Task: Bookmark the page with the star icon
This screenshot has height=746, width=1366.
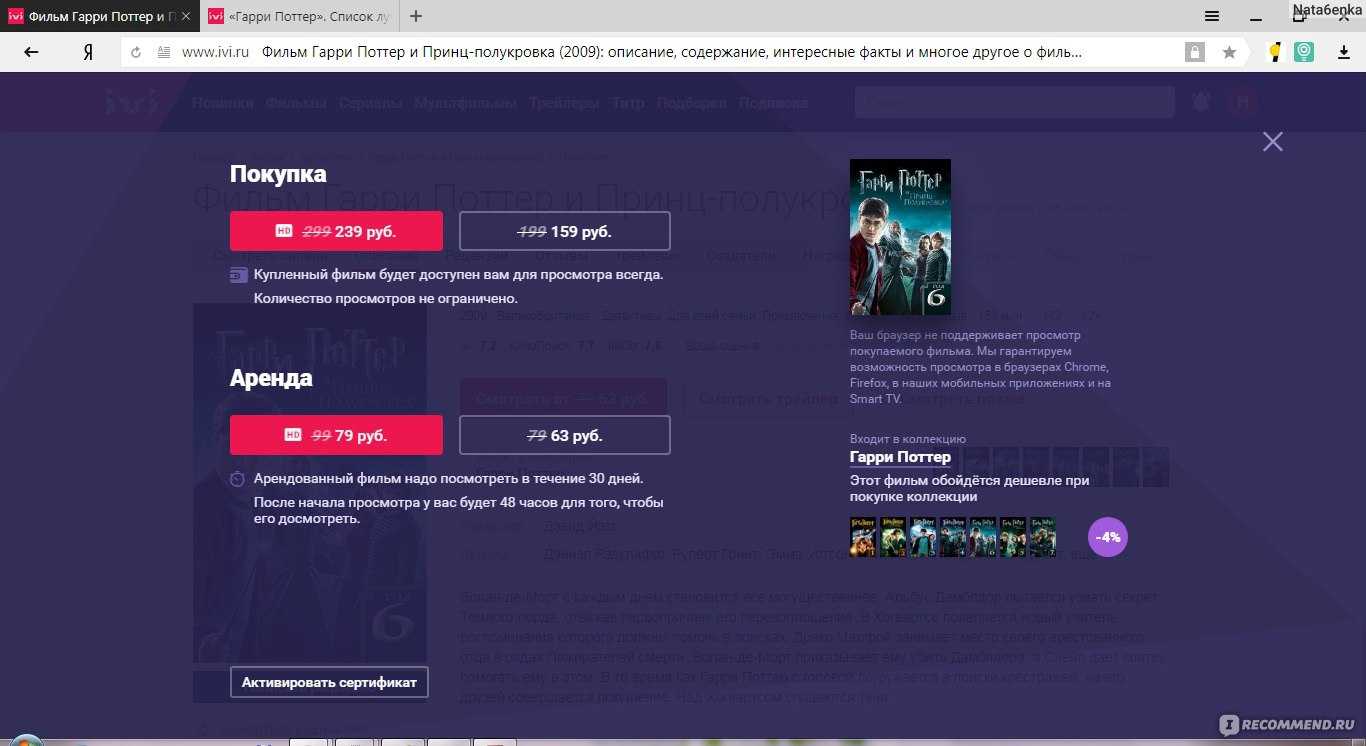Action: coord(1229,52)
